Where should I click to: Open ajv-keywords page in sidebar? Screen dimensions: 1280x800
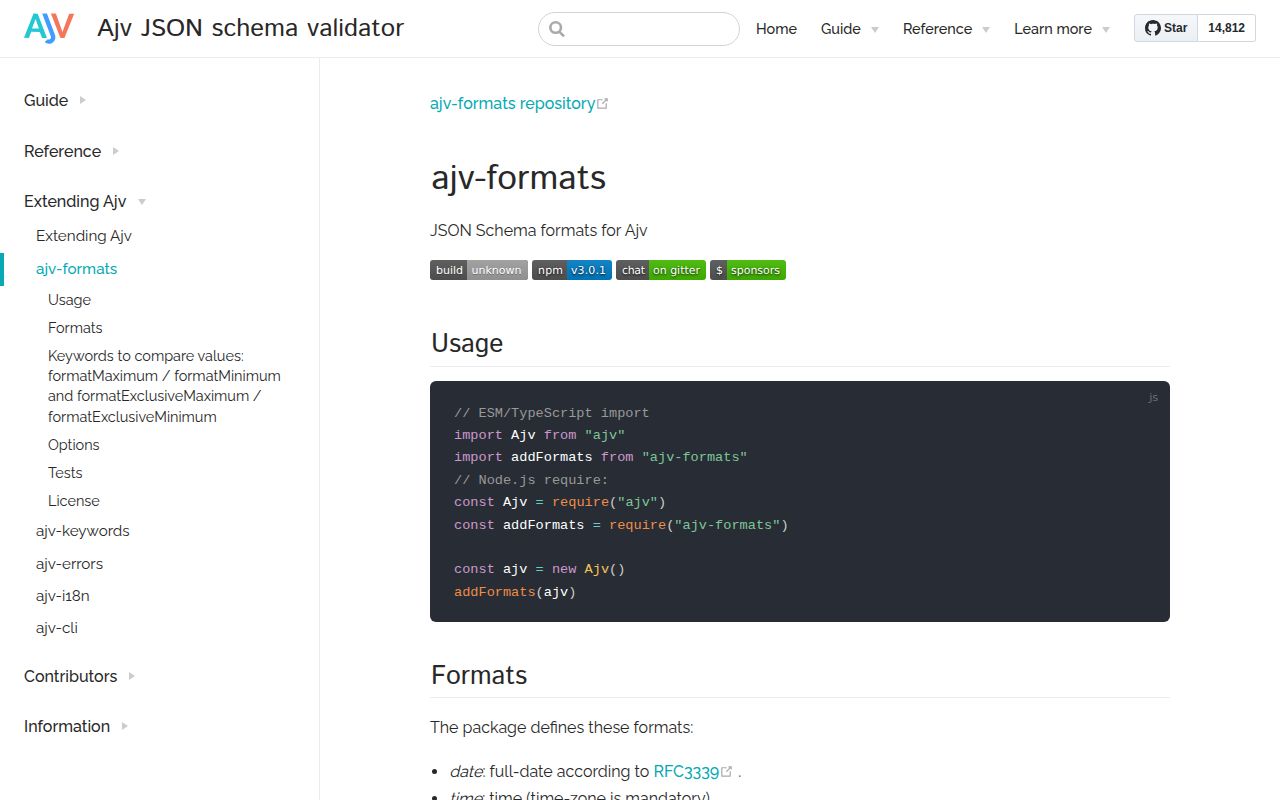tap(83, 531)
